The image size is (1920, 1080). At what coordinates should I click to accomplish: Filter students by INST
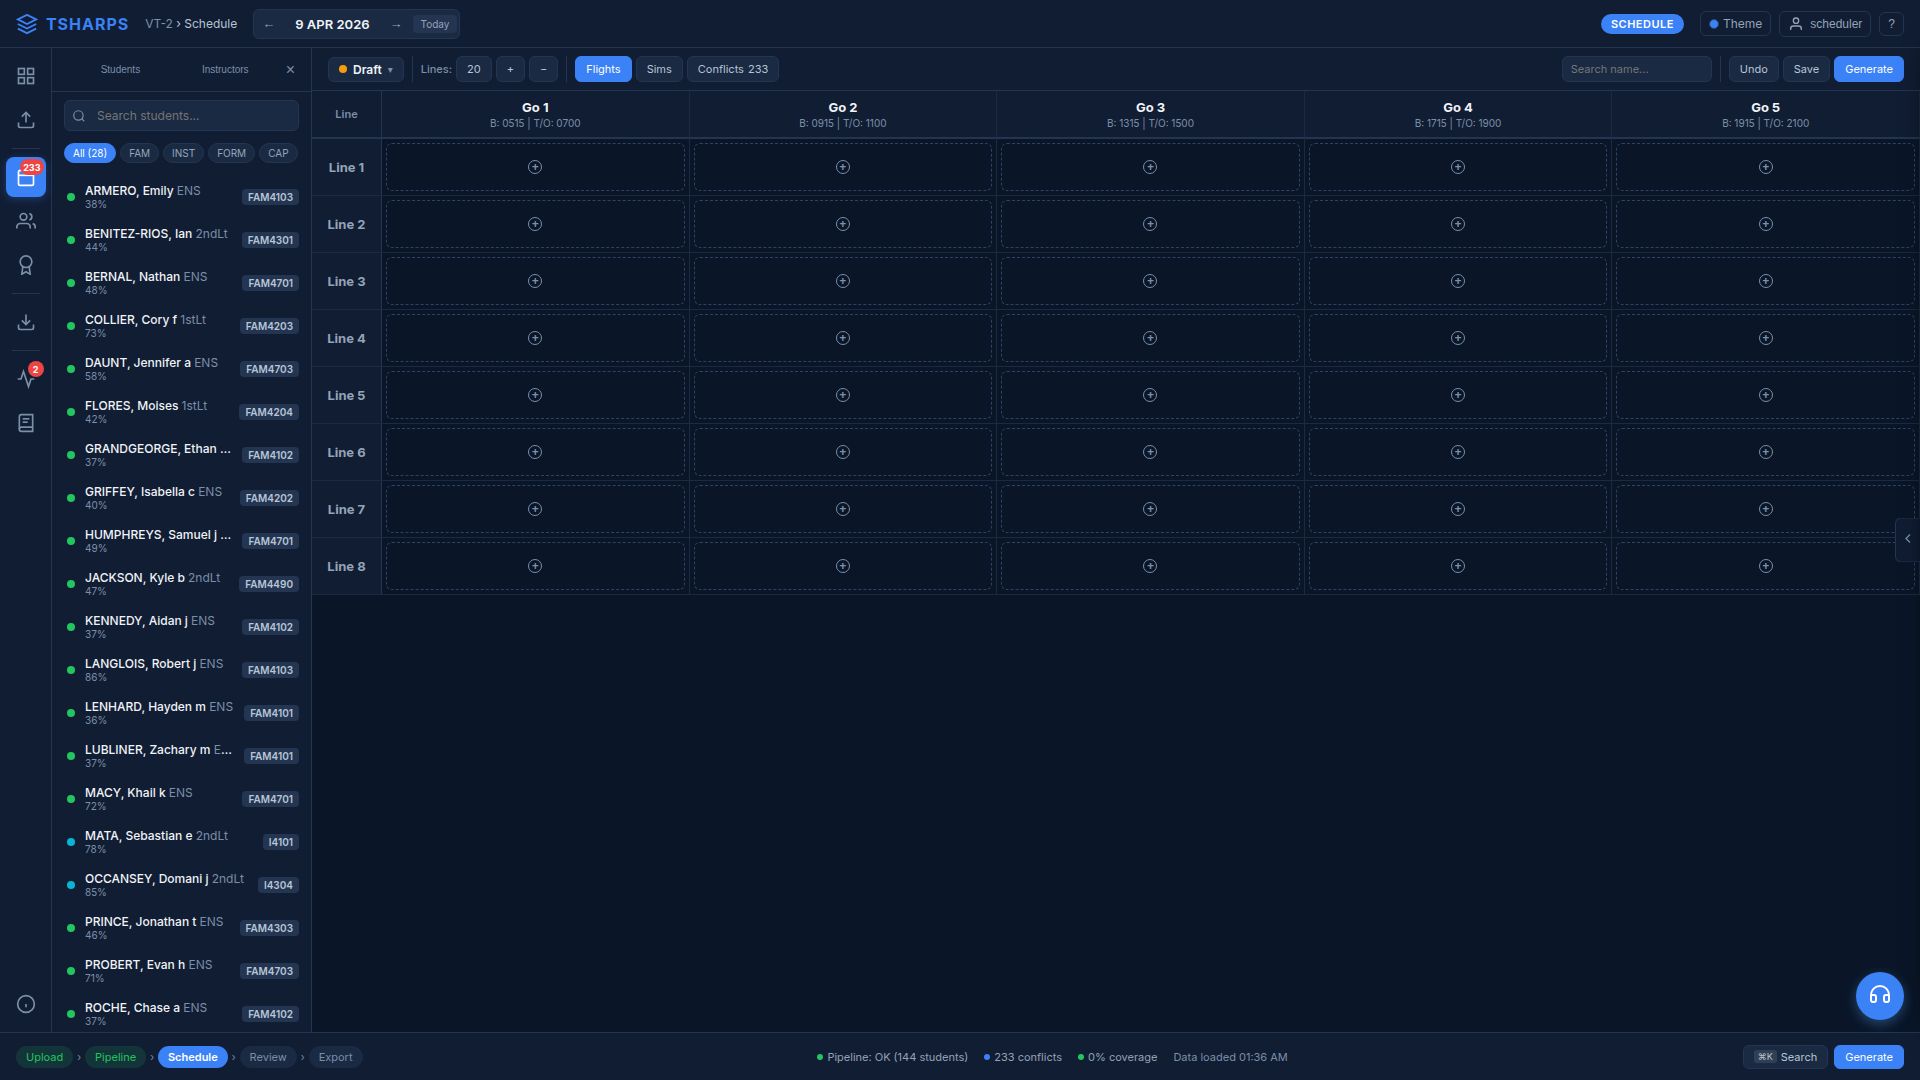pos(183,153)
